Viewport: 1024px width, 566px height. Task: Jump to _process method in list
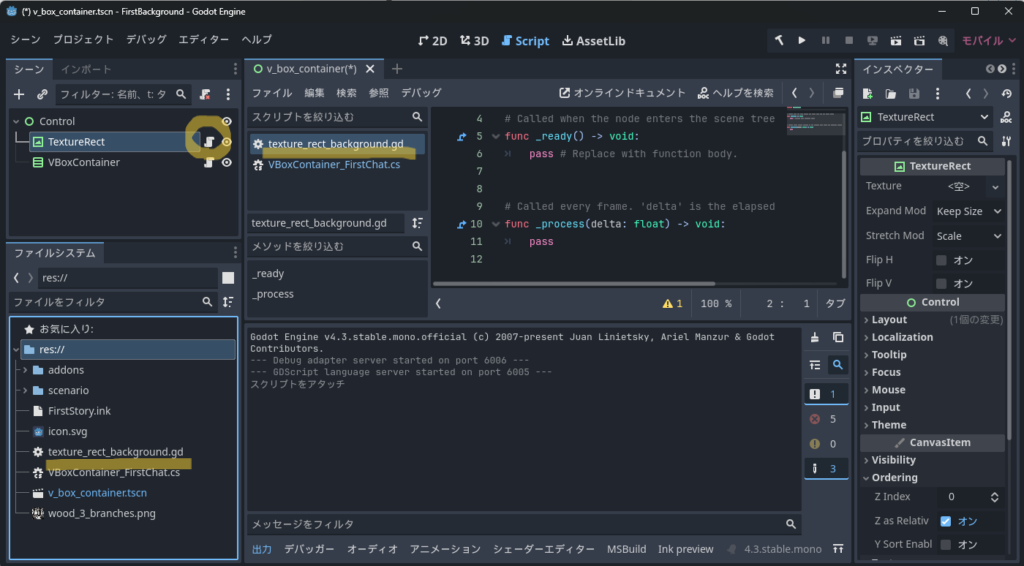[x=273, y=294]
